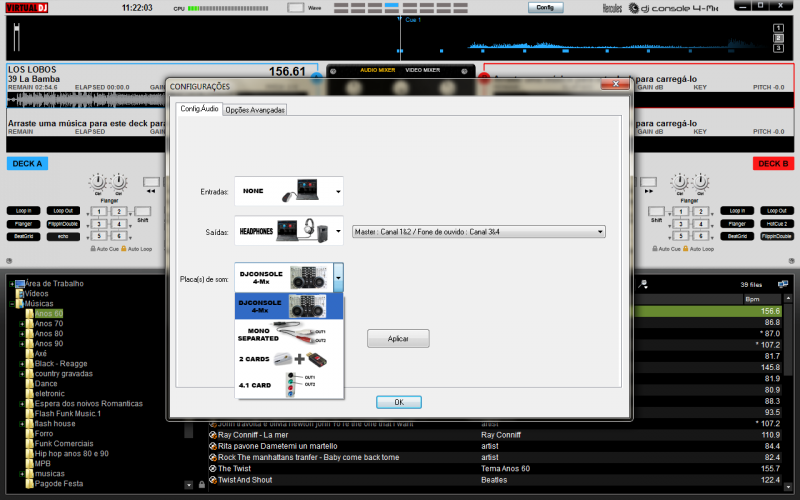Open the Master Canal 1&2 channel combo box

479,232
